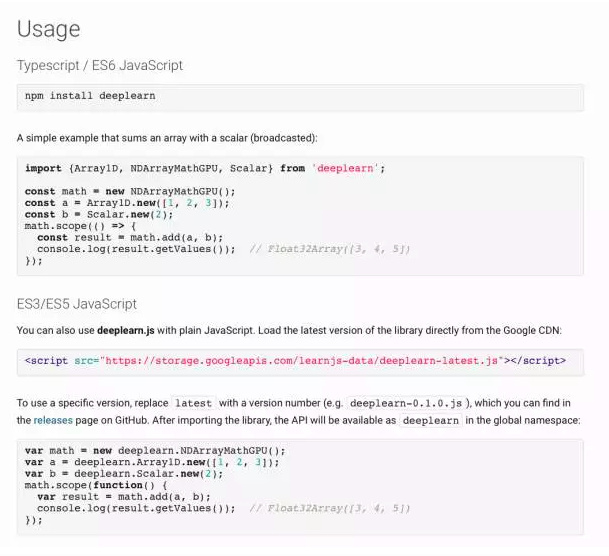Click the inline 'deeplearn' namespace code
The width and height of the screenshot is (609, 556).
click(431, 420)
